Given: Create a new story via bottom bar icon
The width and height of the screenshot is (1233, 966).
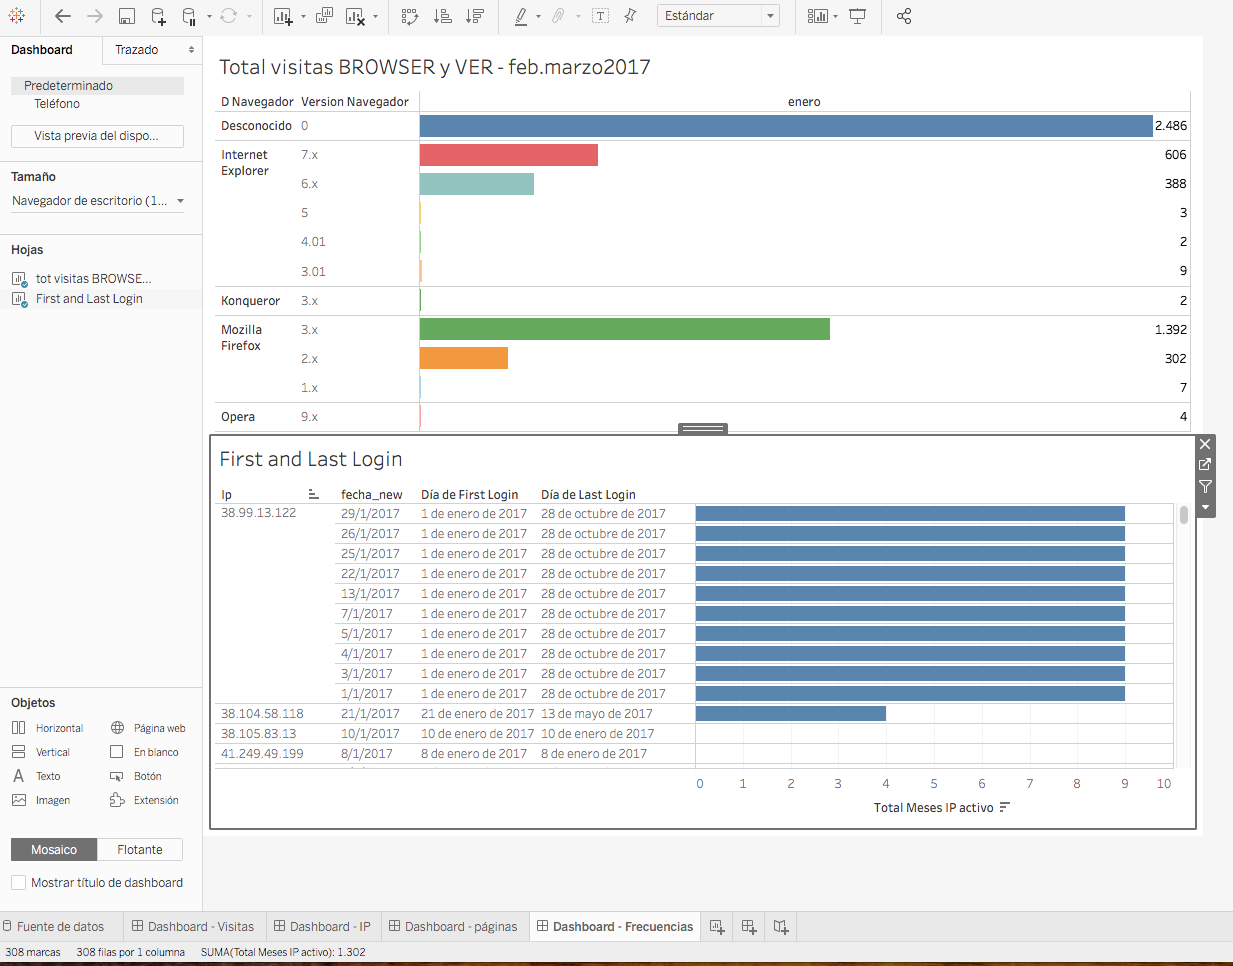Looking at the screenshot, I should (780, 926).
